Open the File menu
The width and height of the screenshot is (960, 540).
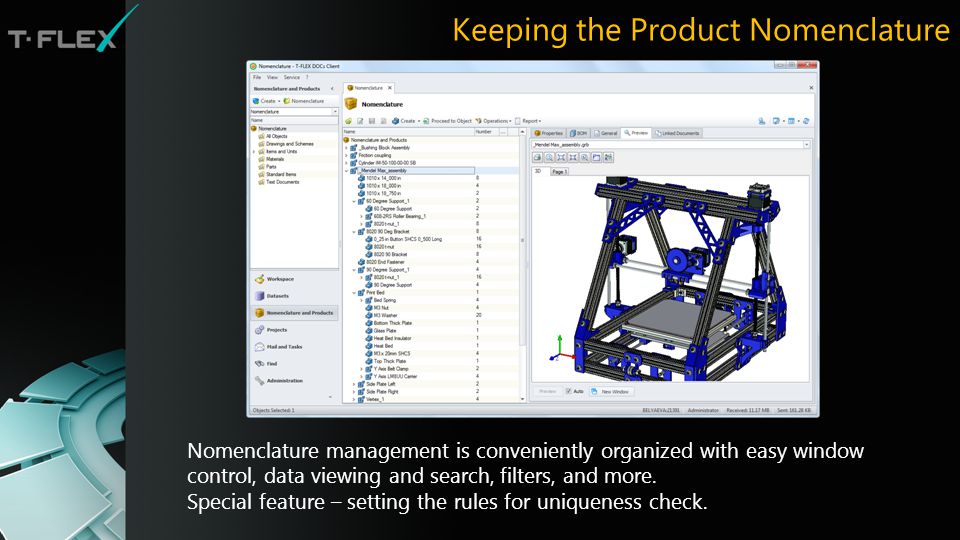(257, 77)
